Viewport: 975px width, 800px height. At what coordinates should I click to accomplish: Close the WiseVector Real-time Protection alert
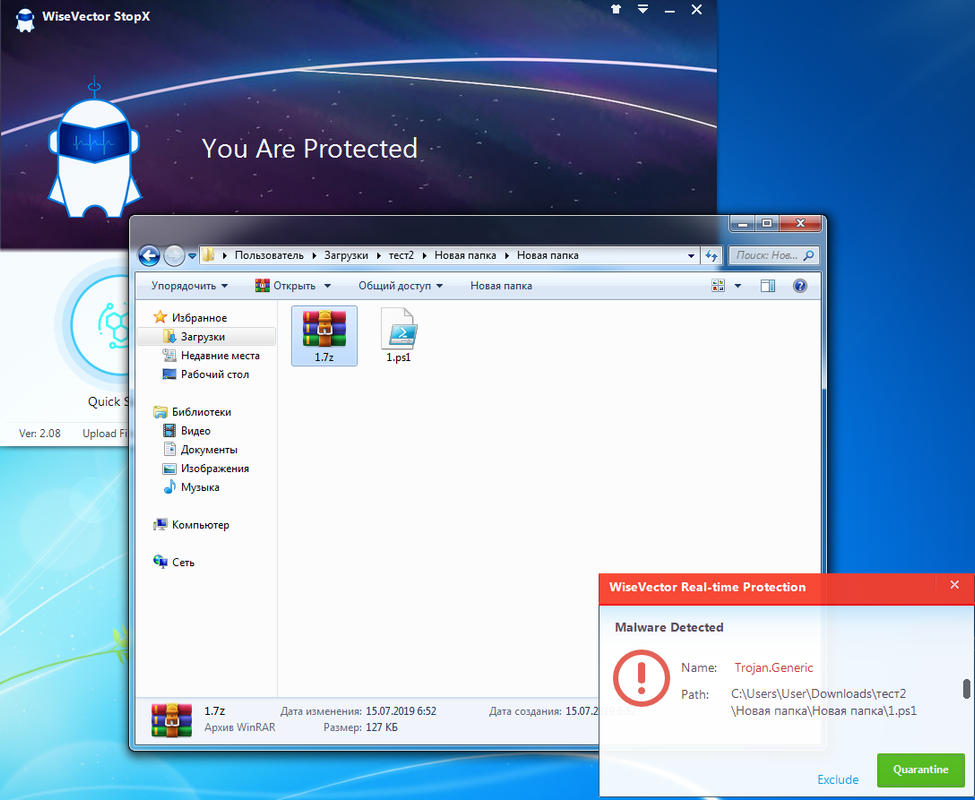point(954,585)
